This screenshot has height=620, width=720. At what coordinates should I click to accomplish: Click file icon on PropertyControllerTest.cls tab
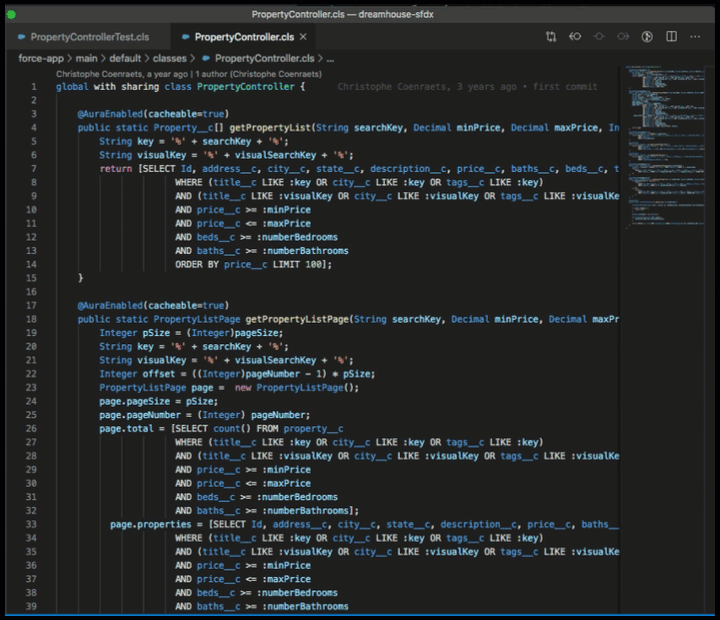(x=21, y=37)
